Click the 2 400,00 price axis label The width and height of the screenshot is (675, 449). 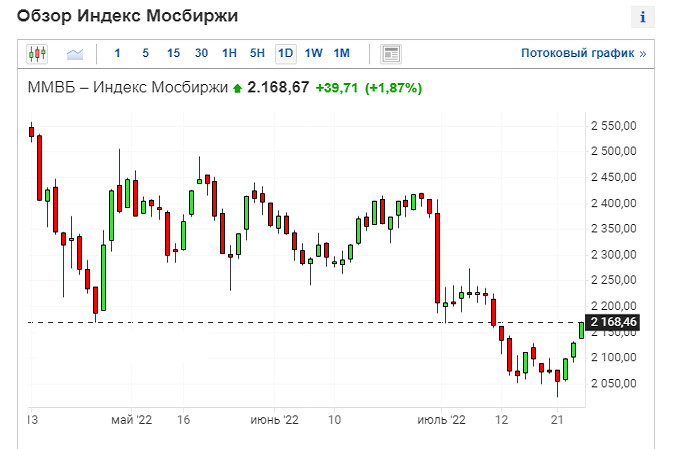pyautogui.click(x=613, y=203)
